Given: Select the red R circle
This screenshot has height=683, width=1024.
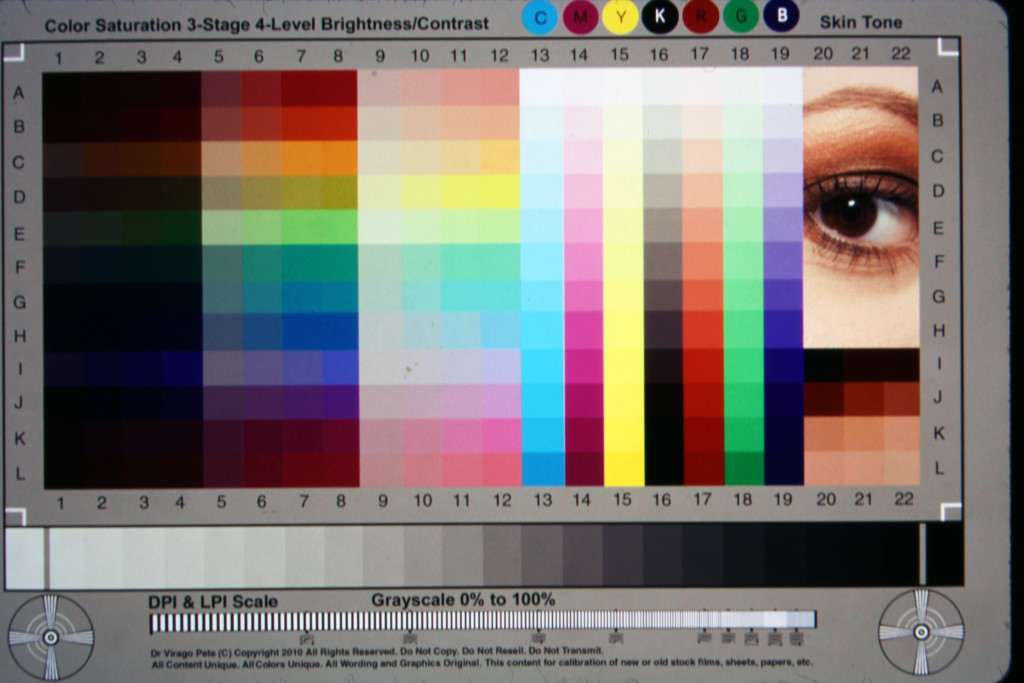Looking at the screenshot, I should point(700,17).
